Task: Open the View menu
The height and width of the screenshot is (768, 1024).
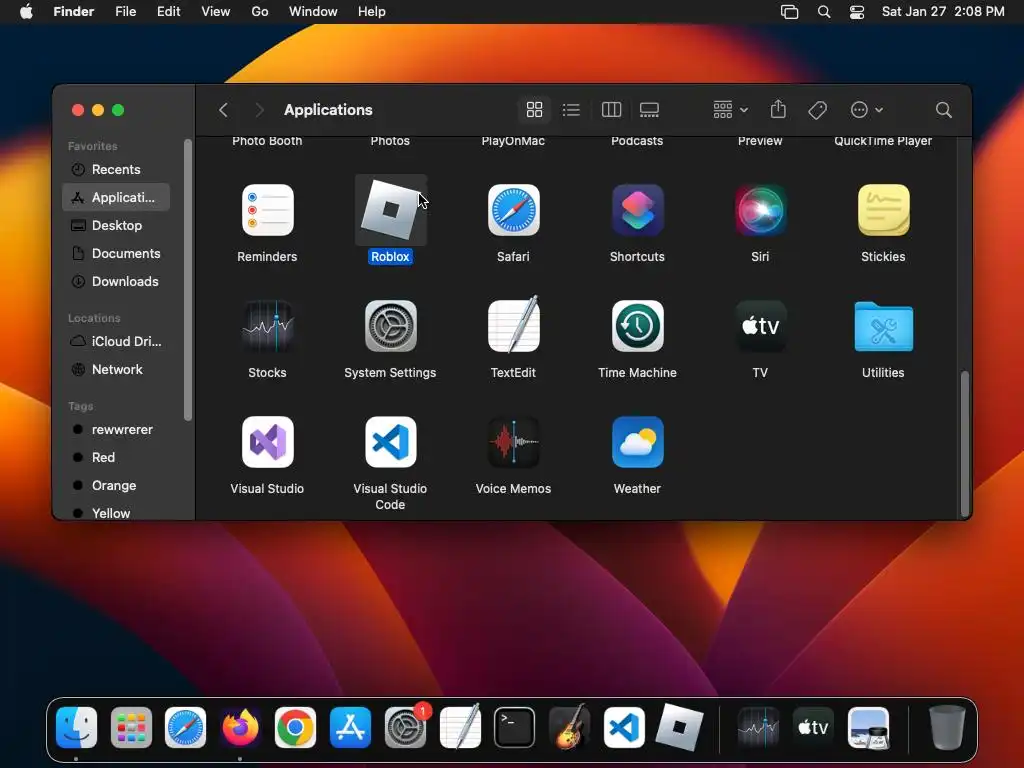Action: pyautogui.click(x=216, y=12)
